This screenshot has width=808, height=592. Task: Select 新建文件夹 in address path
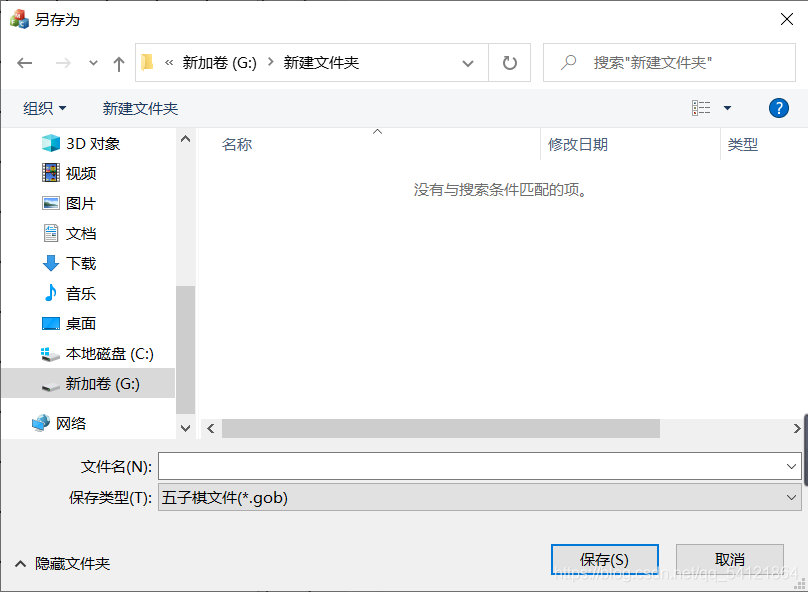click(321, 63)
